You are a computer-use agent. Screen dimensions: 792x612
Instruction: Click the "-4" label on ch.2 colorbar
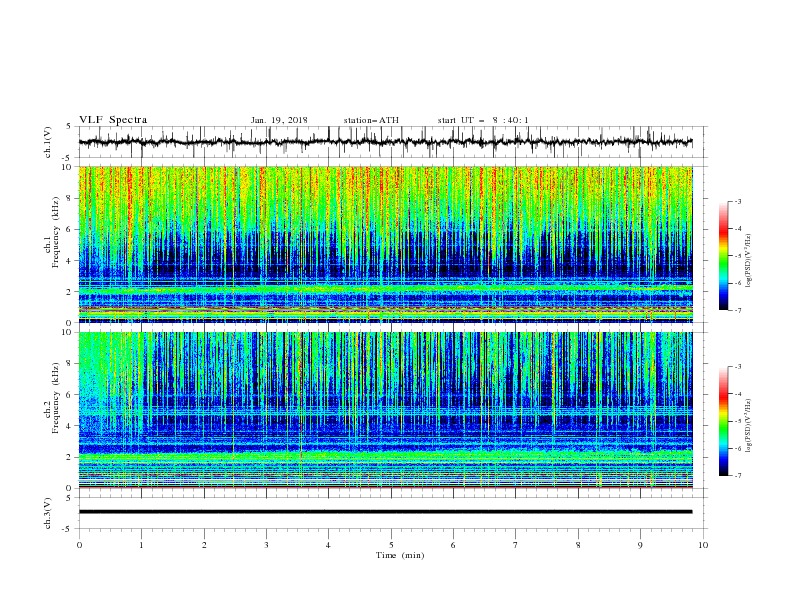coord(738,394)
